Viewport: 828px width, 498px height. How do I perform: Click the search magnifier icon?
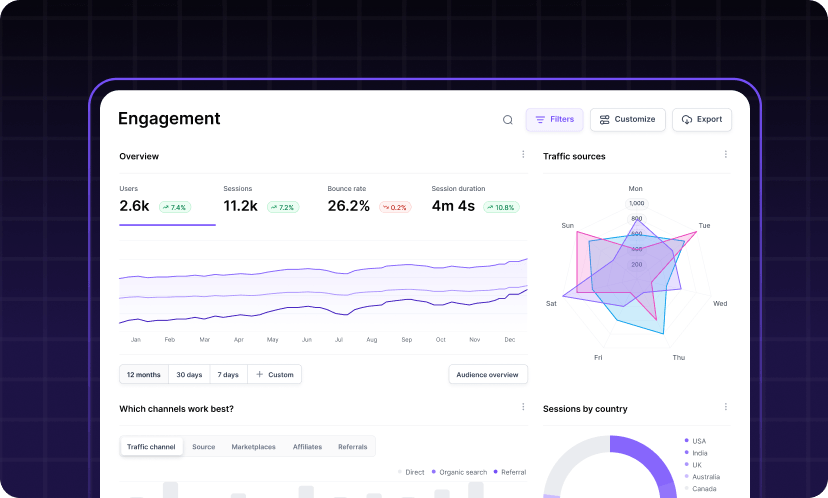(x=507, y=120)
